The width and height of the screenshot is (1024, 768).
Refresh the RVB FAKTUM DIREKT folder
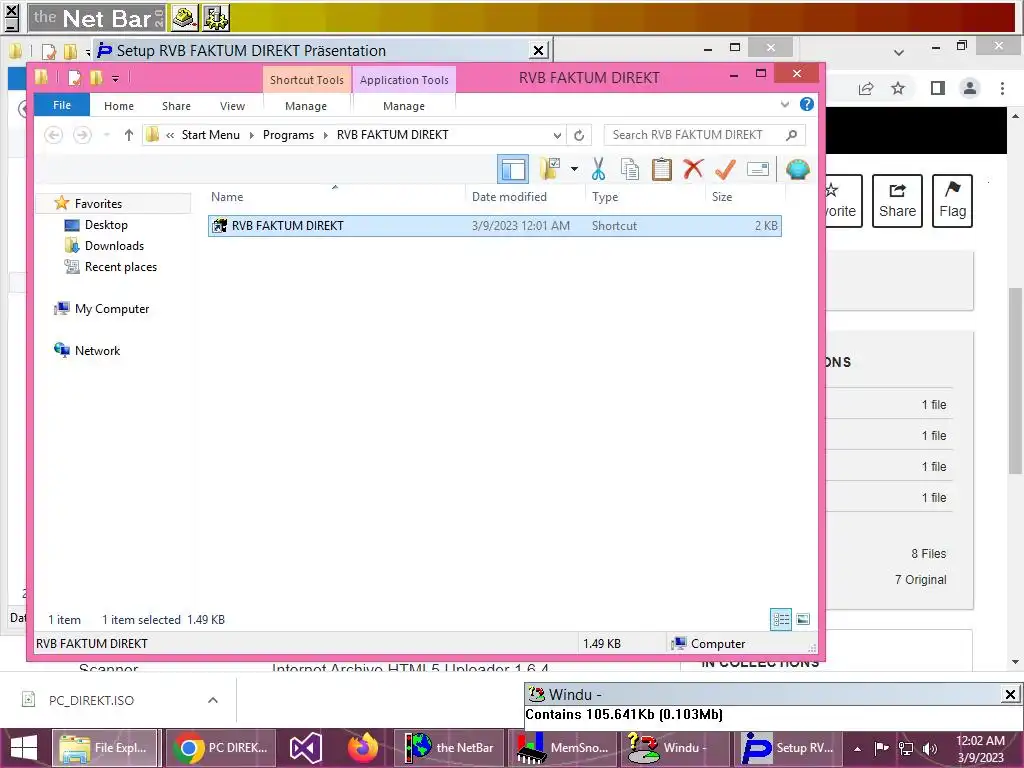click(579, 135)
